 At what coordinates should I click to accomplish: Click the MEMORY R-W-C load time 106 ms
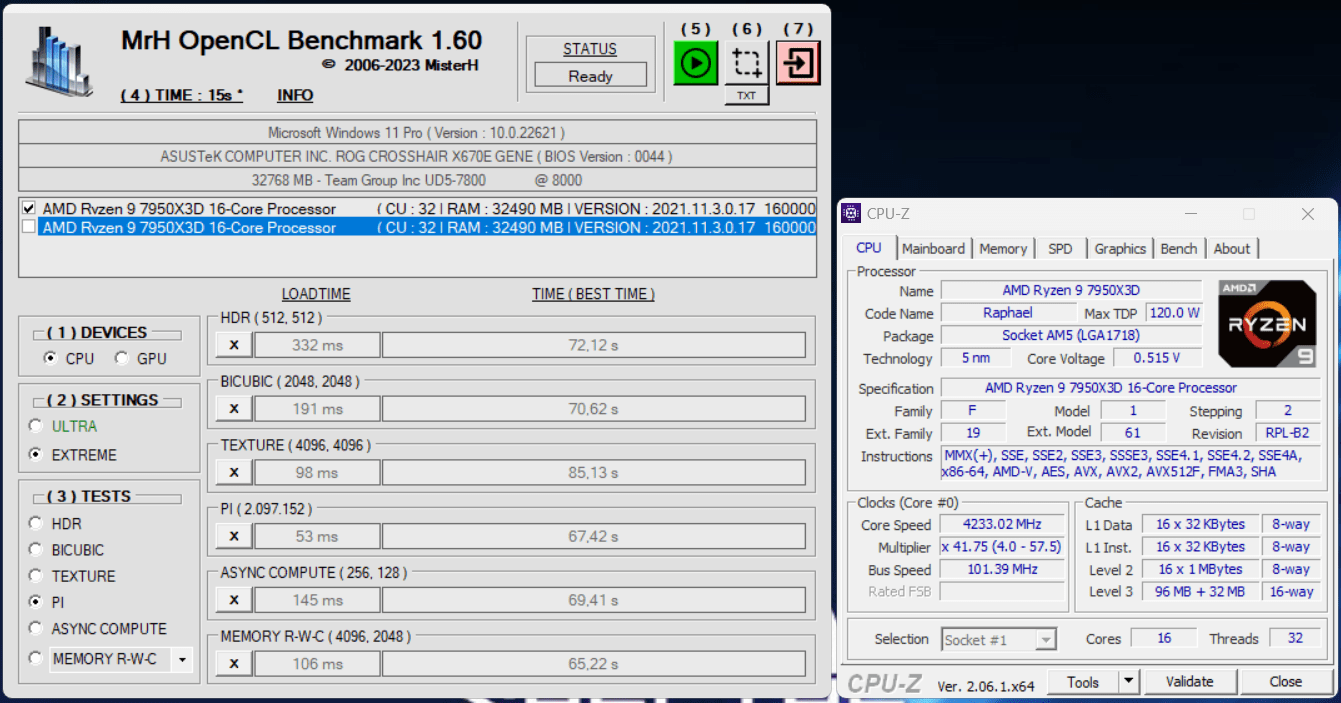(317, 663)
